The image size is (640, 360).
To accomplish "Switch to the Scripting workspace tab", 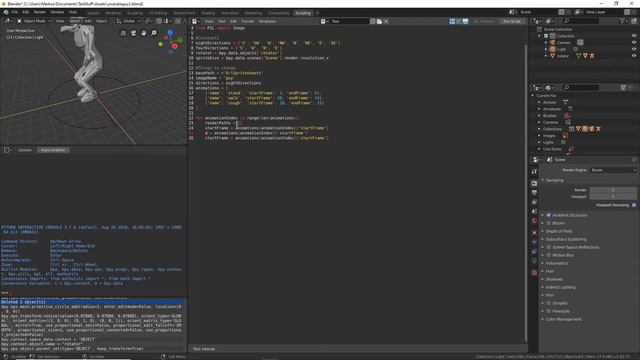I will click(x=303, y=13).
